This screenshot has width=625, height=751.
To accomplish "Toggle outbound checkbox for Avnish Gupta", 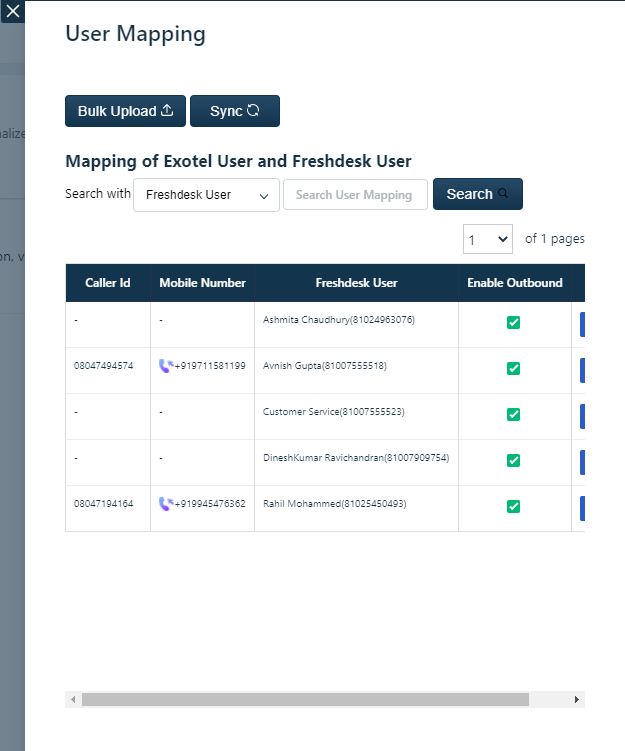I will [513, 369].
